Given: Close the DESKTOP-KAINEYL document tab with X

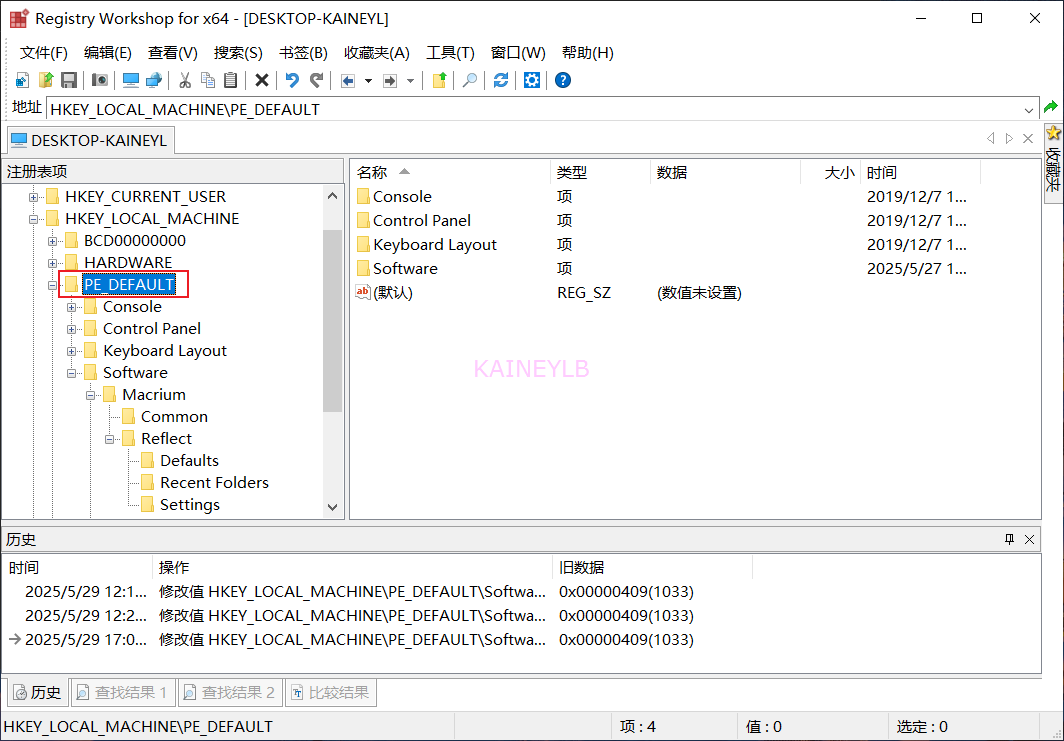Looking at the screenshot, I should [1028, 138].
